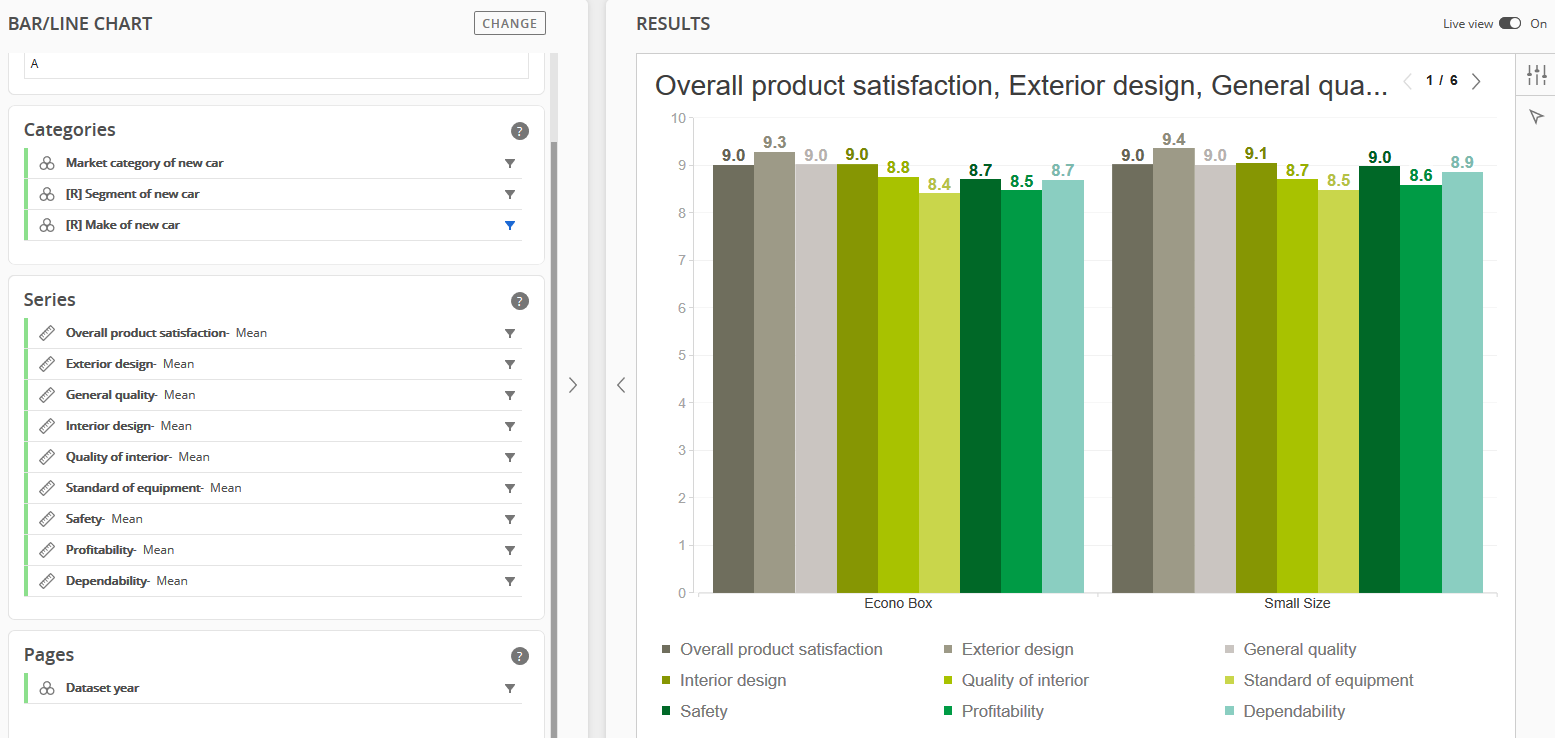
Task: Open filter for Interior design series
Action: [x=510, y=426]
